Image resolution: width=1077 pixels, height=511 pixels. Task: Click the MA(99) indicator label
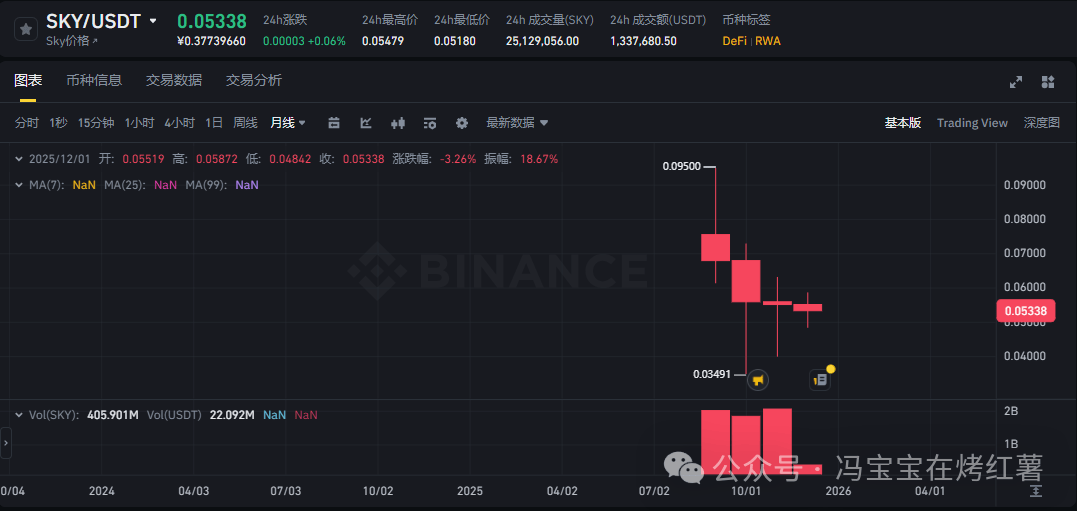point(206,185)
